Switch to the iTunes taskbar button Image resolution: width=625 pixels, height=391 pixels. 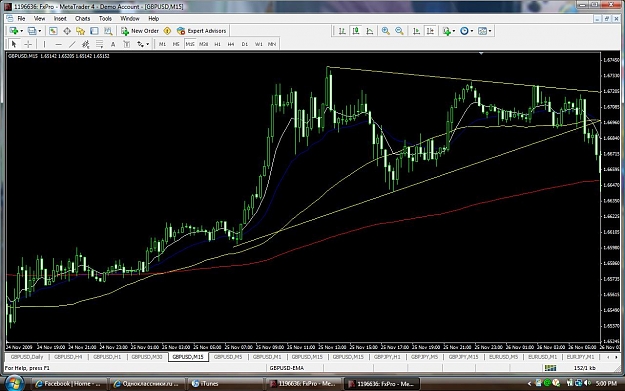pos(225,384)
